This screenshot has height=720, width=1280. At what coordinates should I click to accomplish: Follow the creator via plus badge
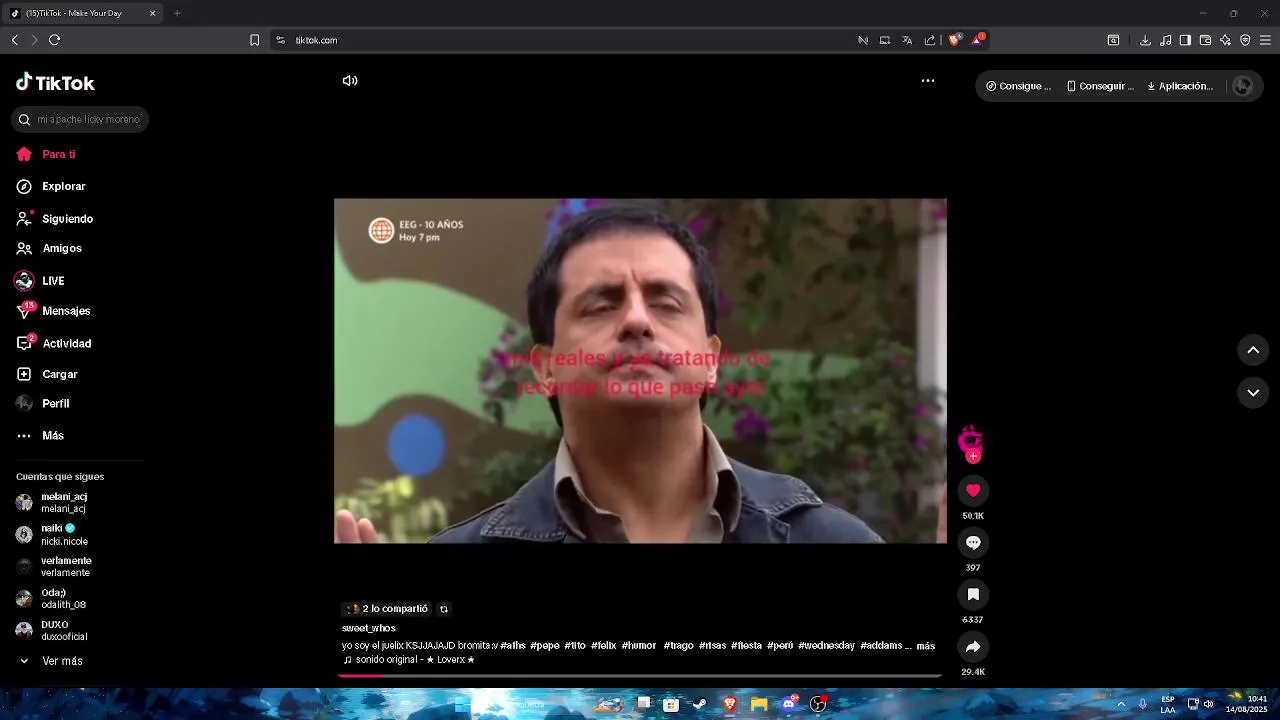pos(973,457)
